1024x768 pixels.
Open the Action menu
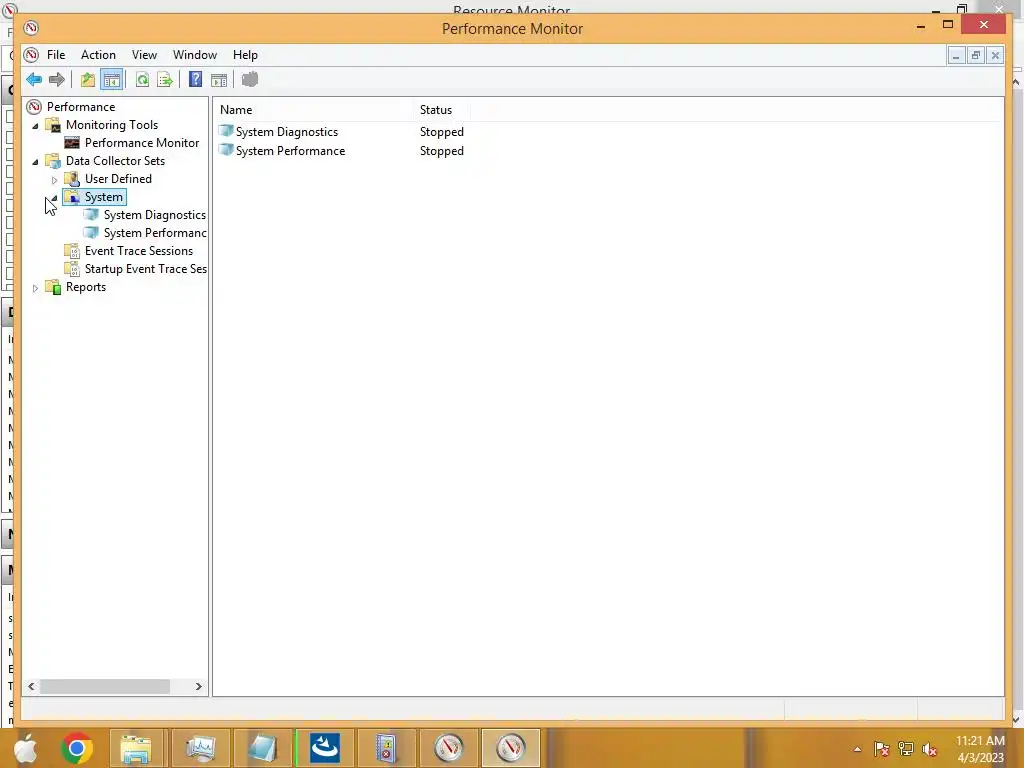(99, 55)
